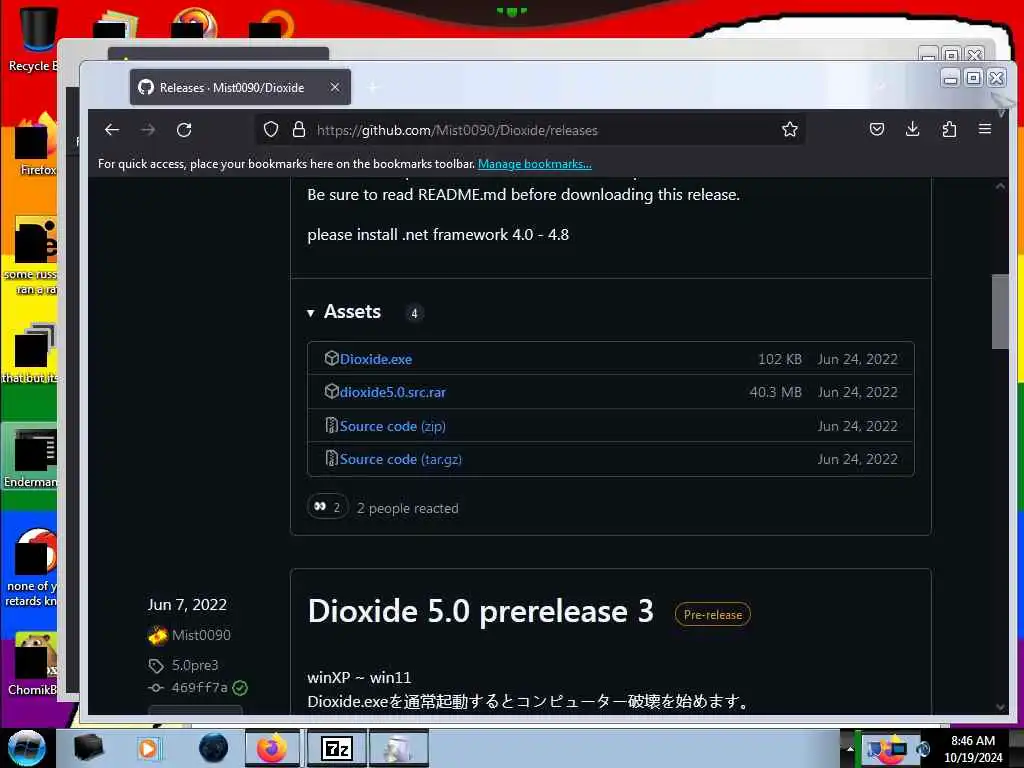
Task: Click the padlock site security icon
Action: [299, 129]
